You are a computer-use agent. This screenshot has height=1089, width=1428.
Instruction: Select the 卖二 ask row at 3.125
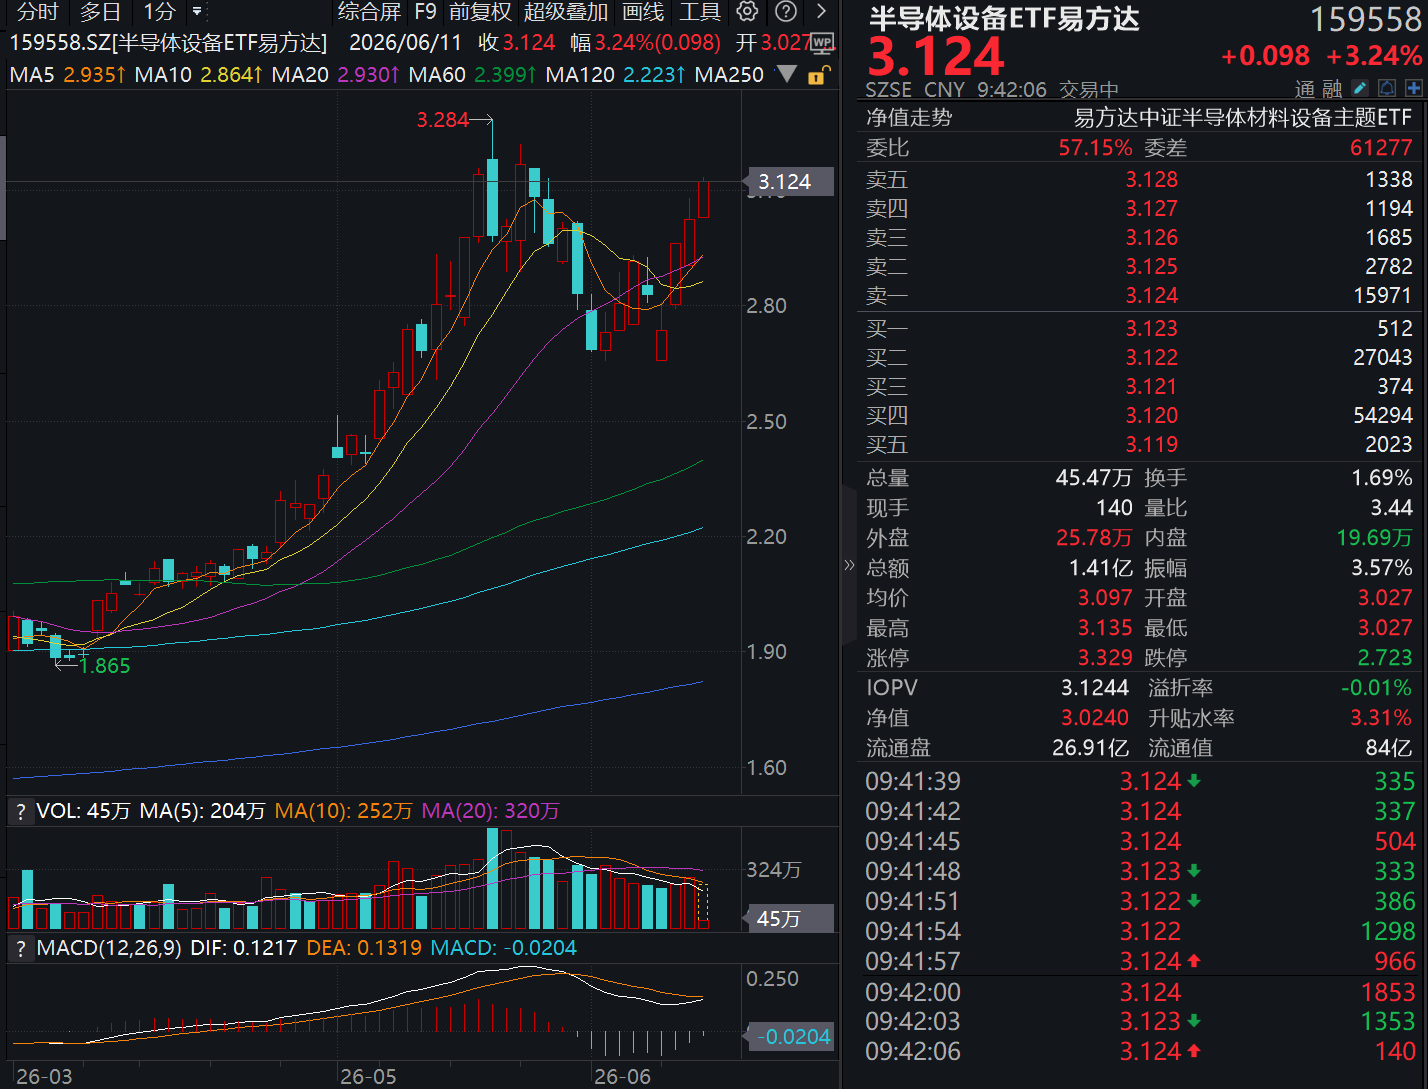[x=1139, y=266]
